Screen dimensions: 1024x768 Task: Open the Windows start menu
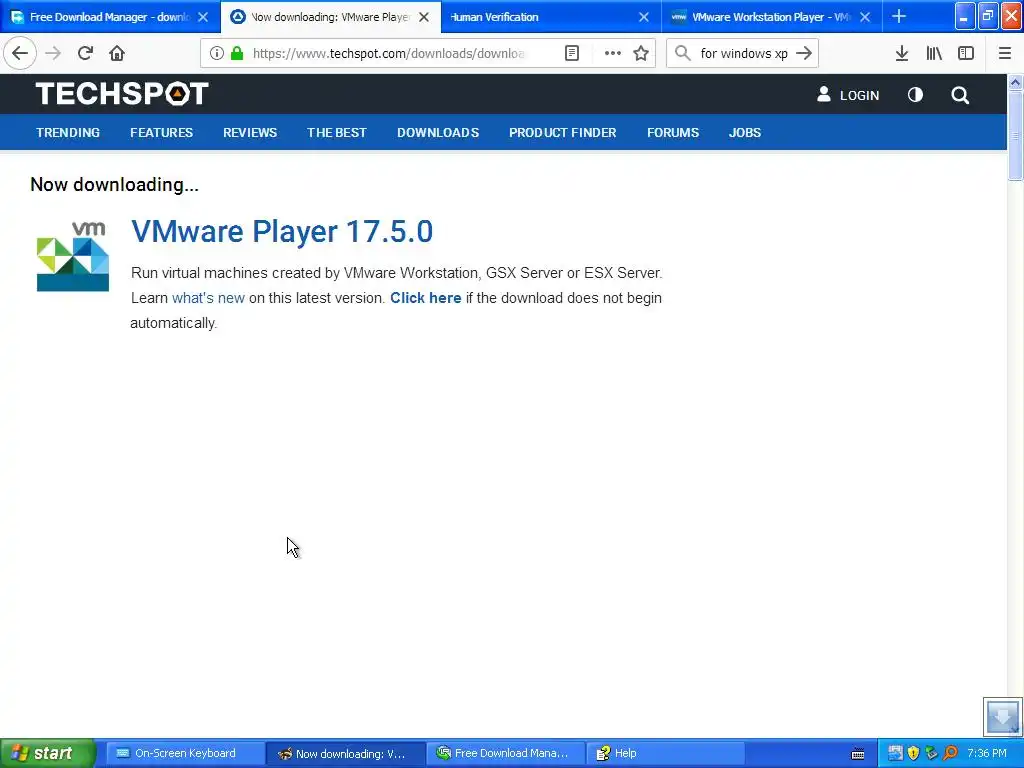click(47, 753)
